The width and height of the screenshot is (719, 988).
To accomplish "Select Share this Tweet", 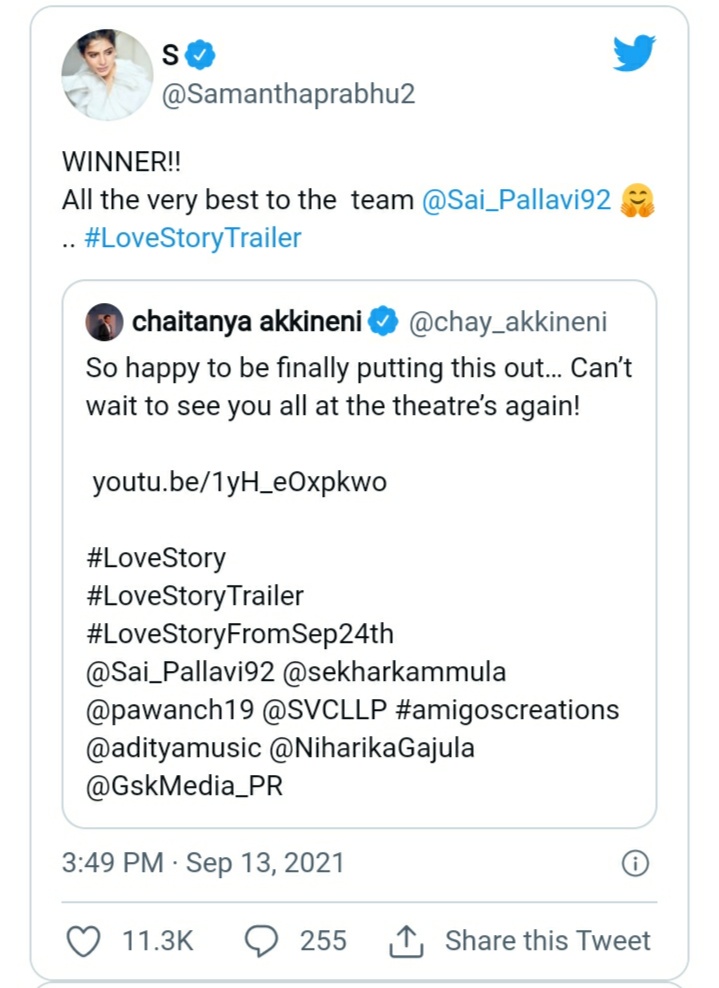I will (546, 940).
